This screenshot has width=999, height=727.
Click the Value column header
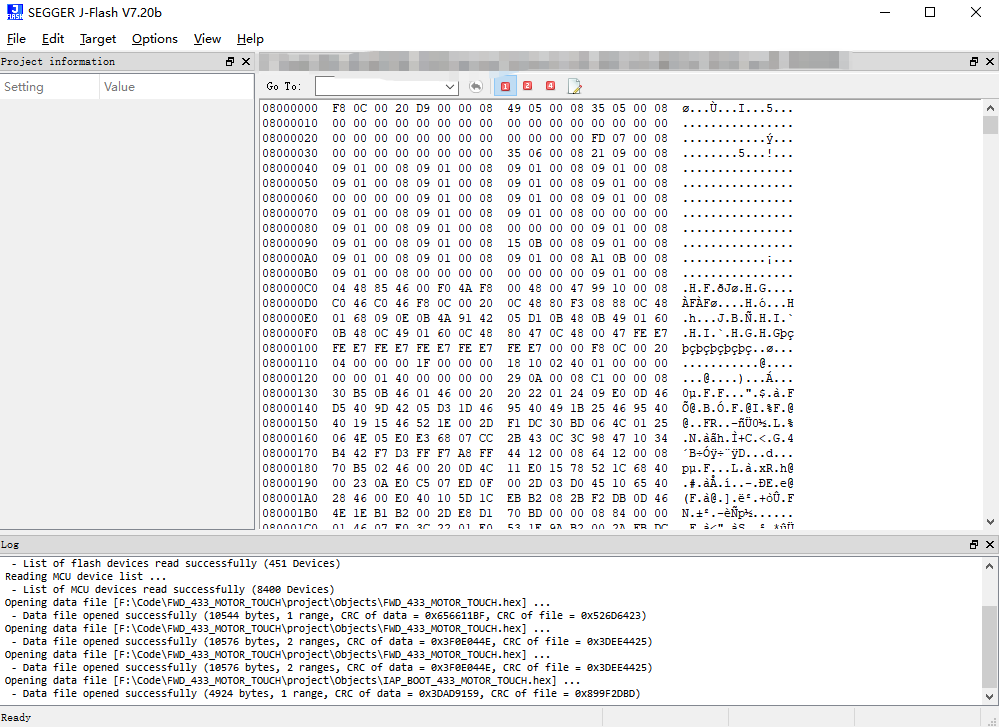(176, 87)
